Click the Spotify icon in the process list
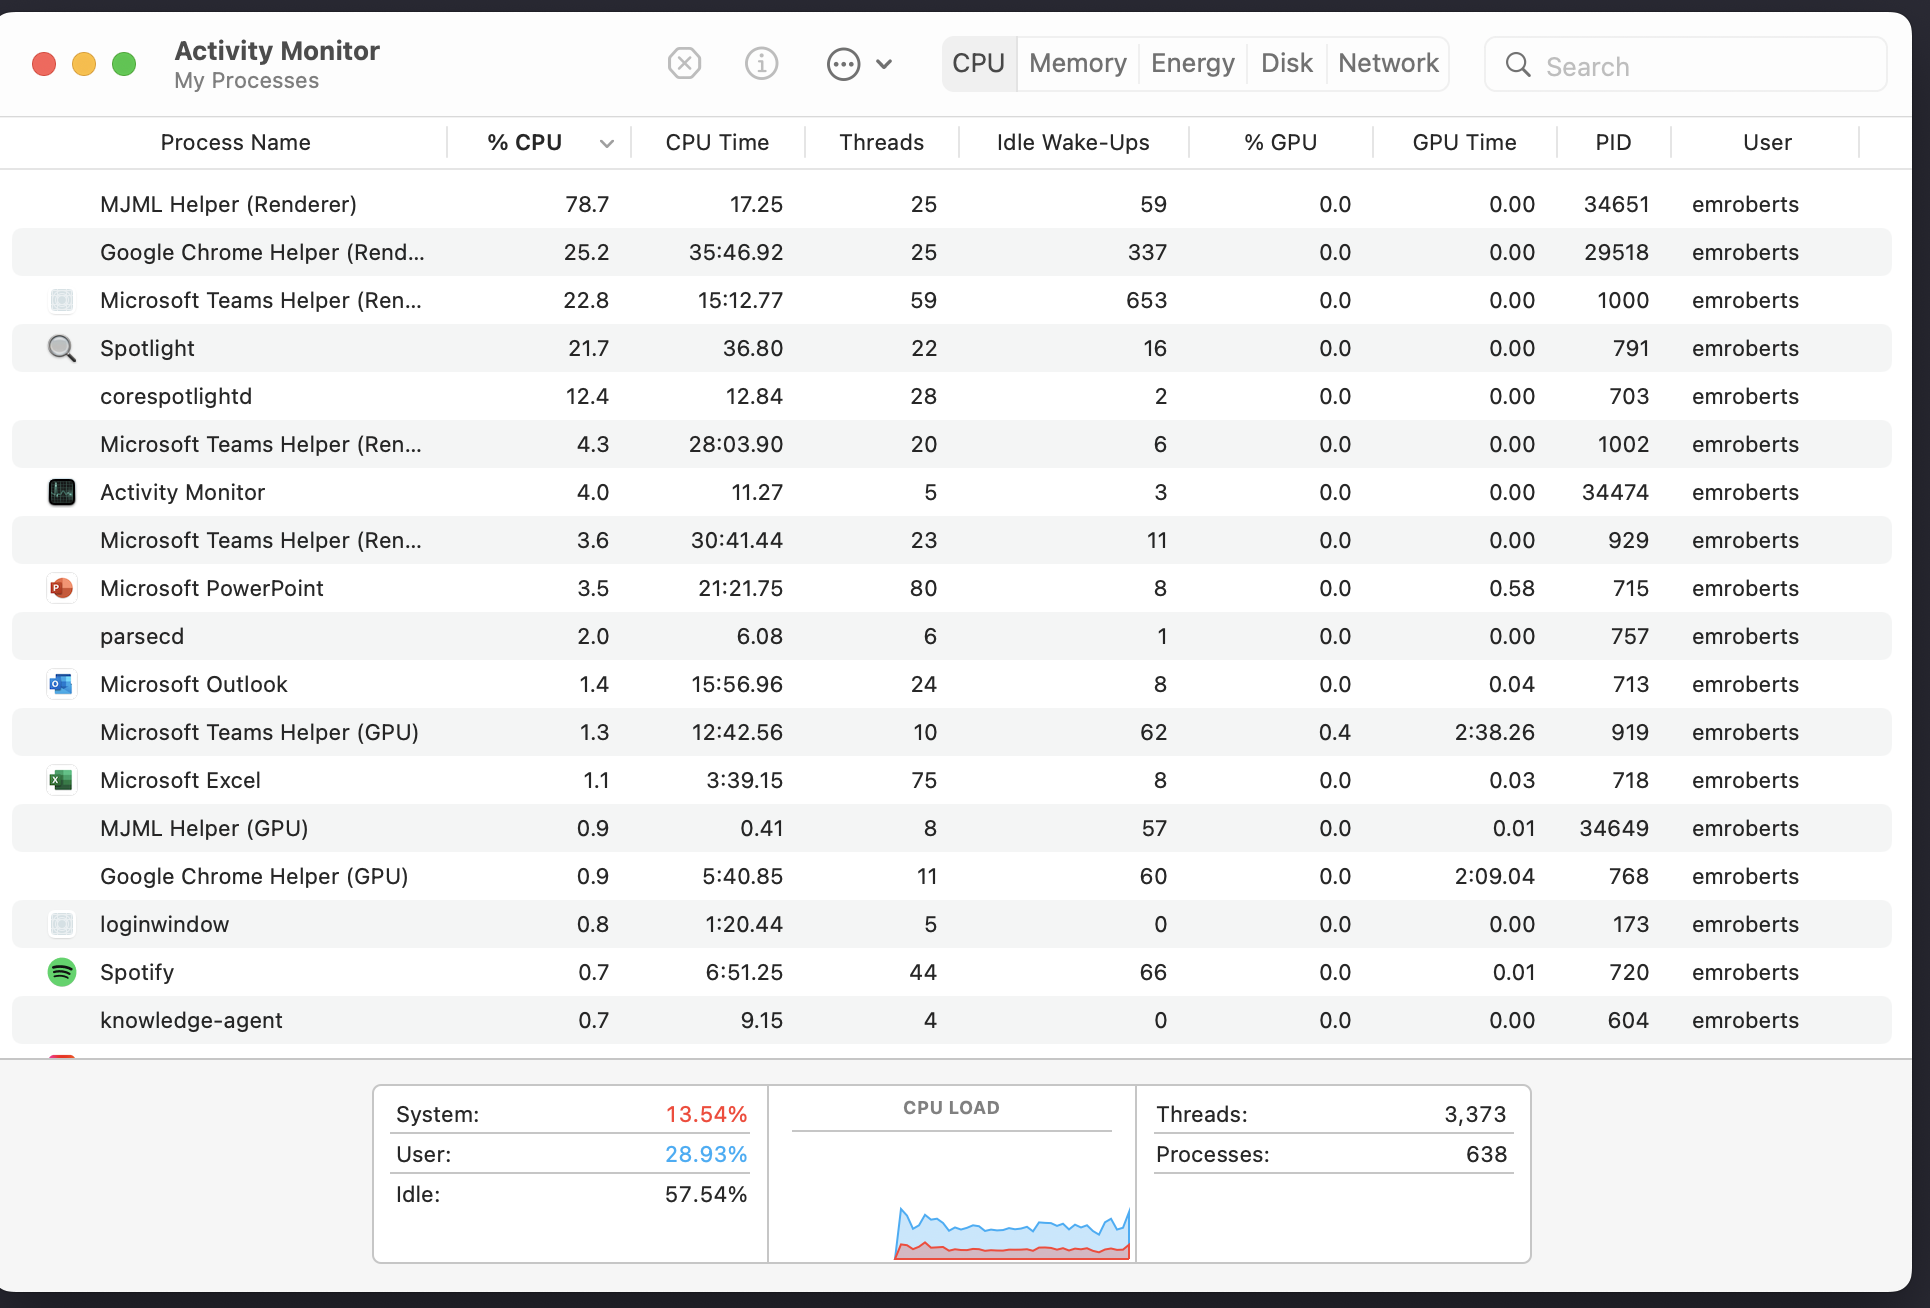This screenshot has width=1930, height=1308. point(62,971)
